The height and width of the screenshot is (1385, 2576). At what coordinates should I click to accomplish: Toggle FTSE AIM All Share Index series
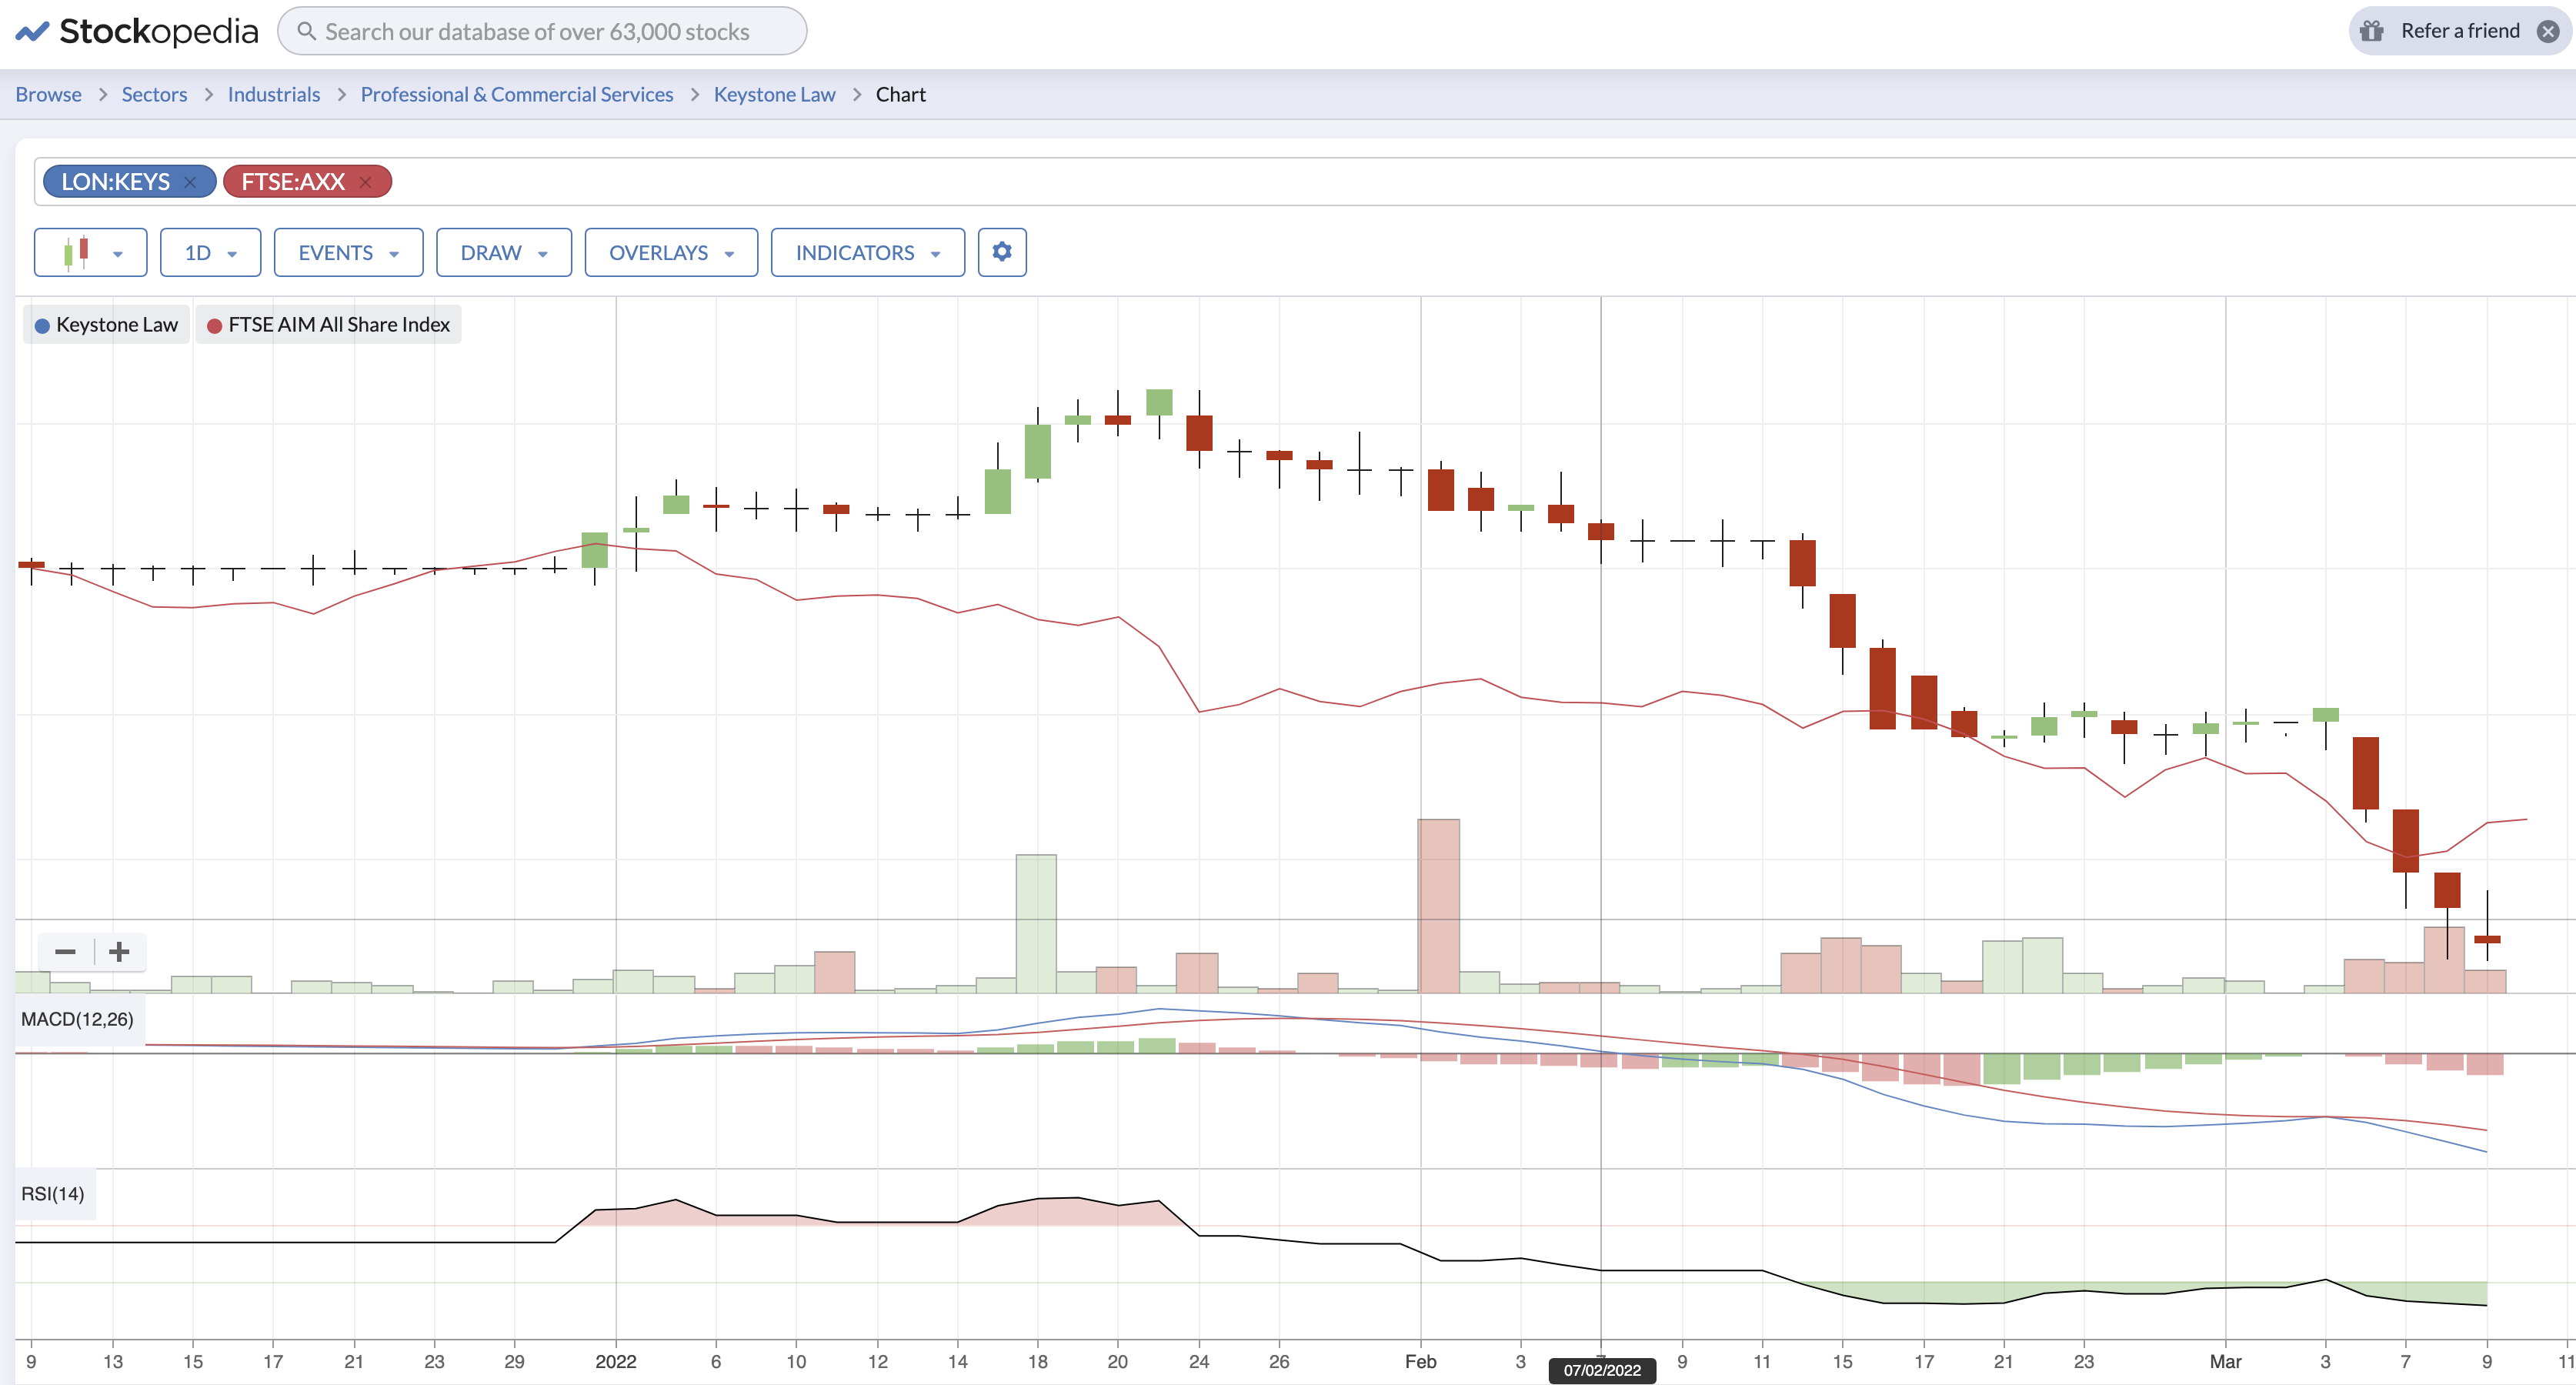pyautogui.click(x=328, y=324)
